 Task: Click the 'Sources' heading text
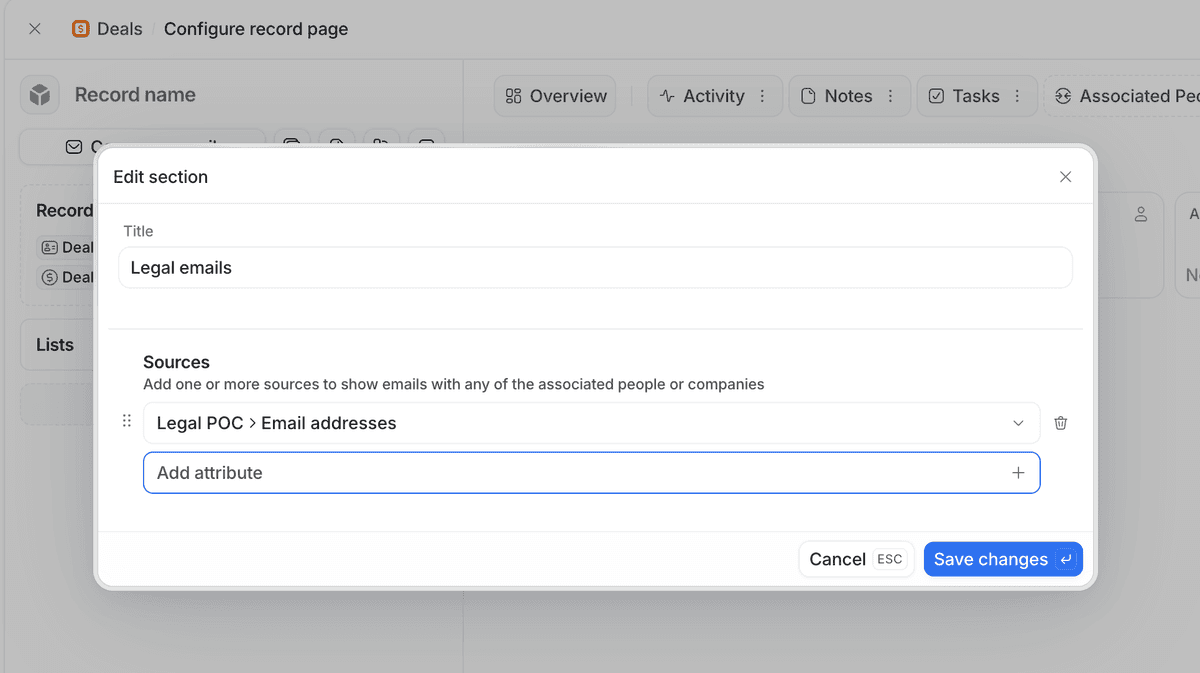click(176, 362)
